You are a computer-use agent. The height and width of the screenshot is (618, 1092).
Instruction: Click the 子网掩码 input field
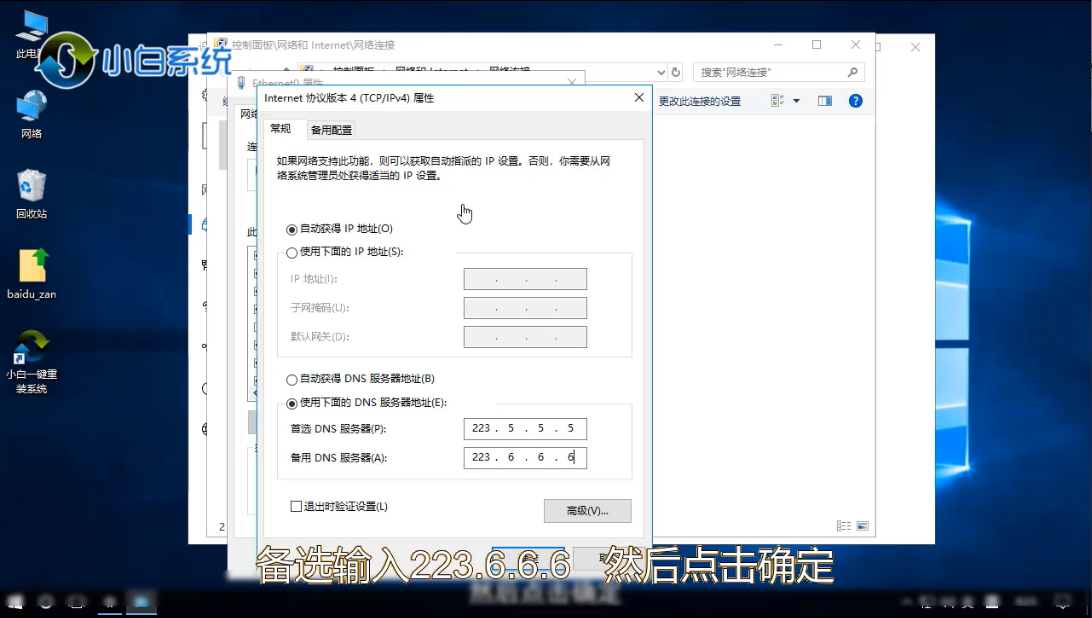click(525, 308)
